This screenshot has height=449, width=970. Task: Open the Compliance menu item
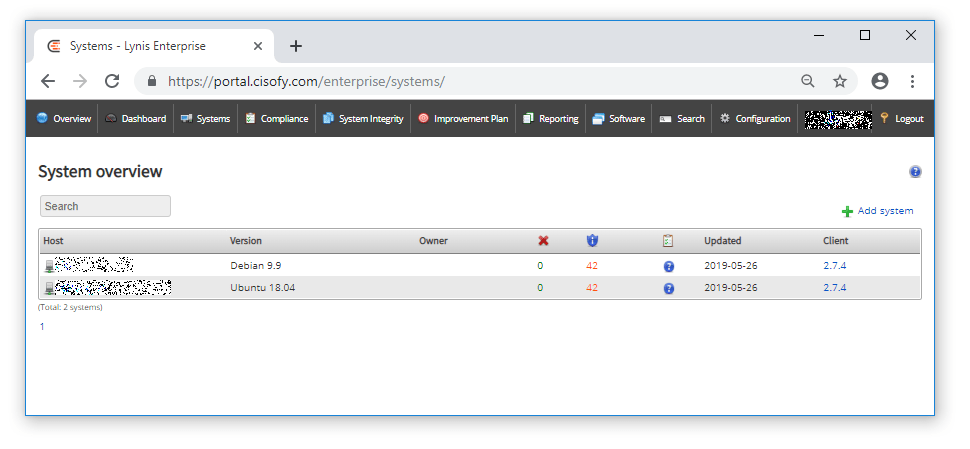click(277, 119)
